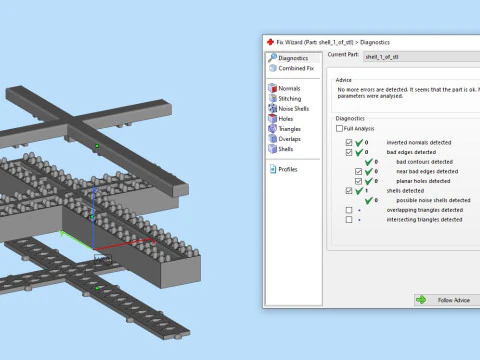Open the Noise Shells page
This screenshot has height=360, width=480.
pyautogui.click(x=294, y=109)
